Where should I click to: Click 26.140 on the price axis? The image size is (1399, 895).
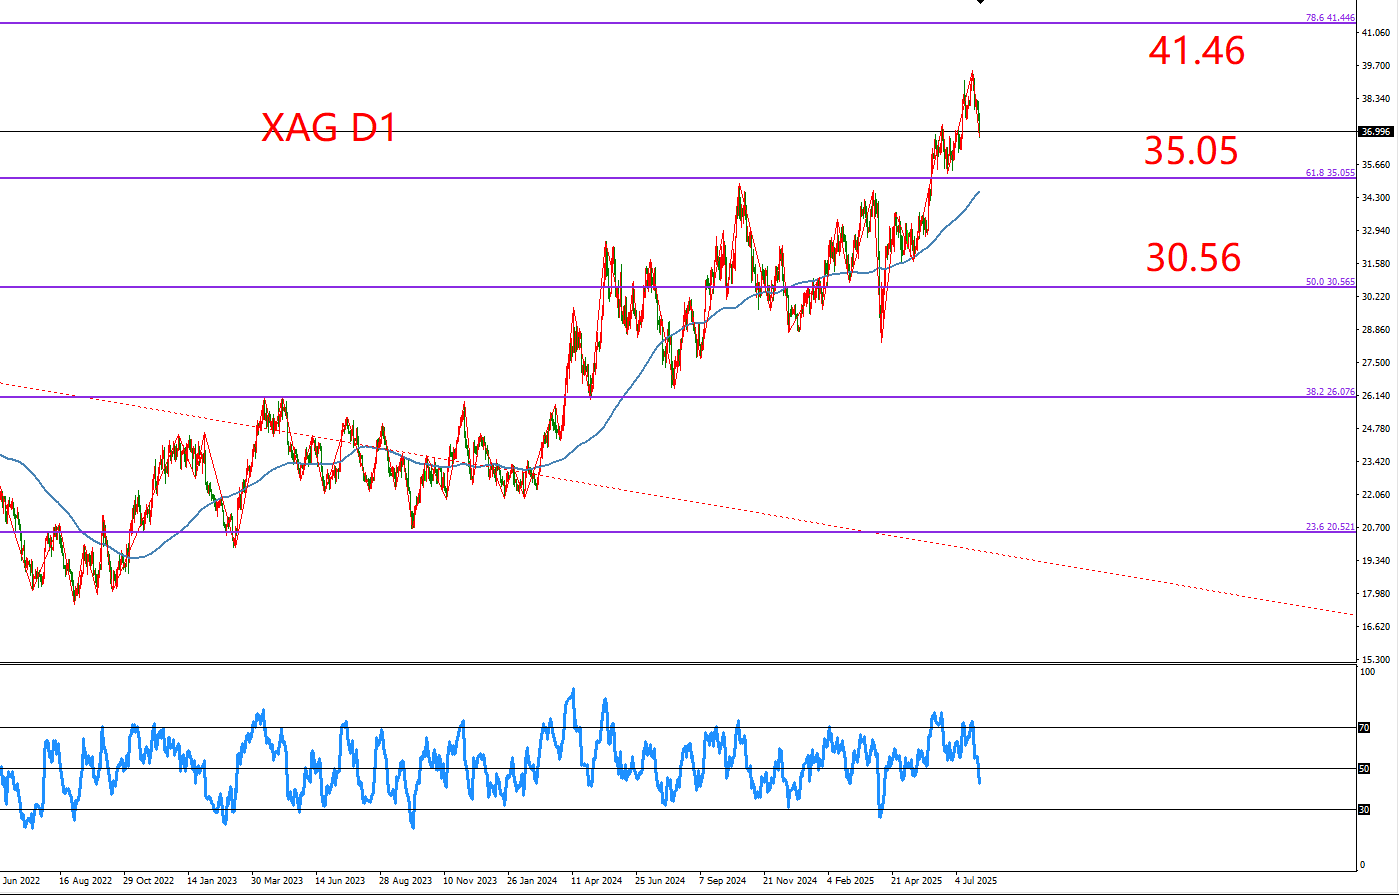pyautogui.click(x=1376, y=396)
